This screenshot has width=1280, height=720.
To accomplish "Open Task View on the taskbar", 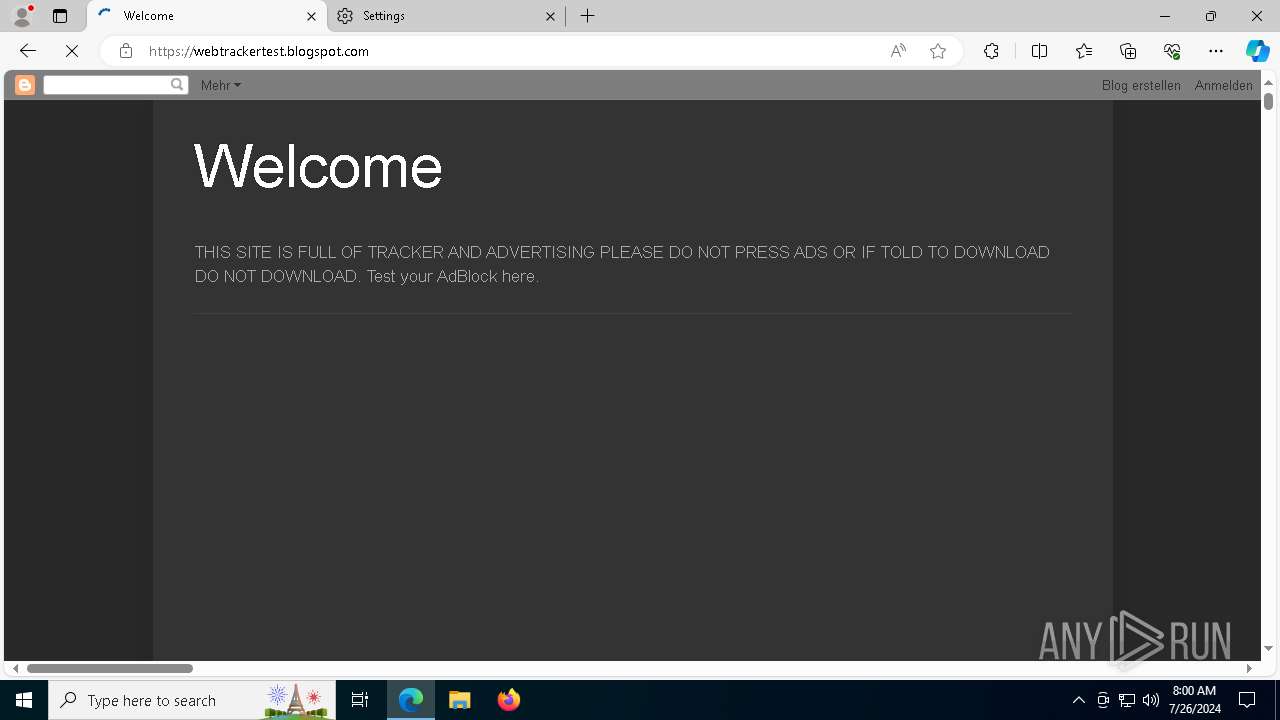I will pos(360,700).
